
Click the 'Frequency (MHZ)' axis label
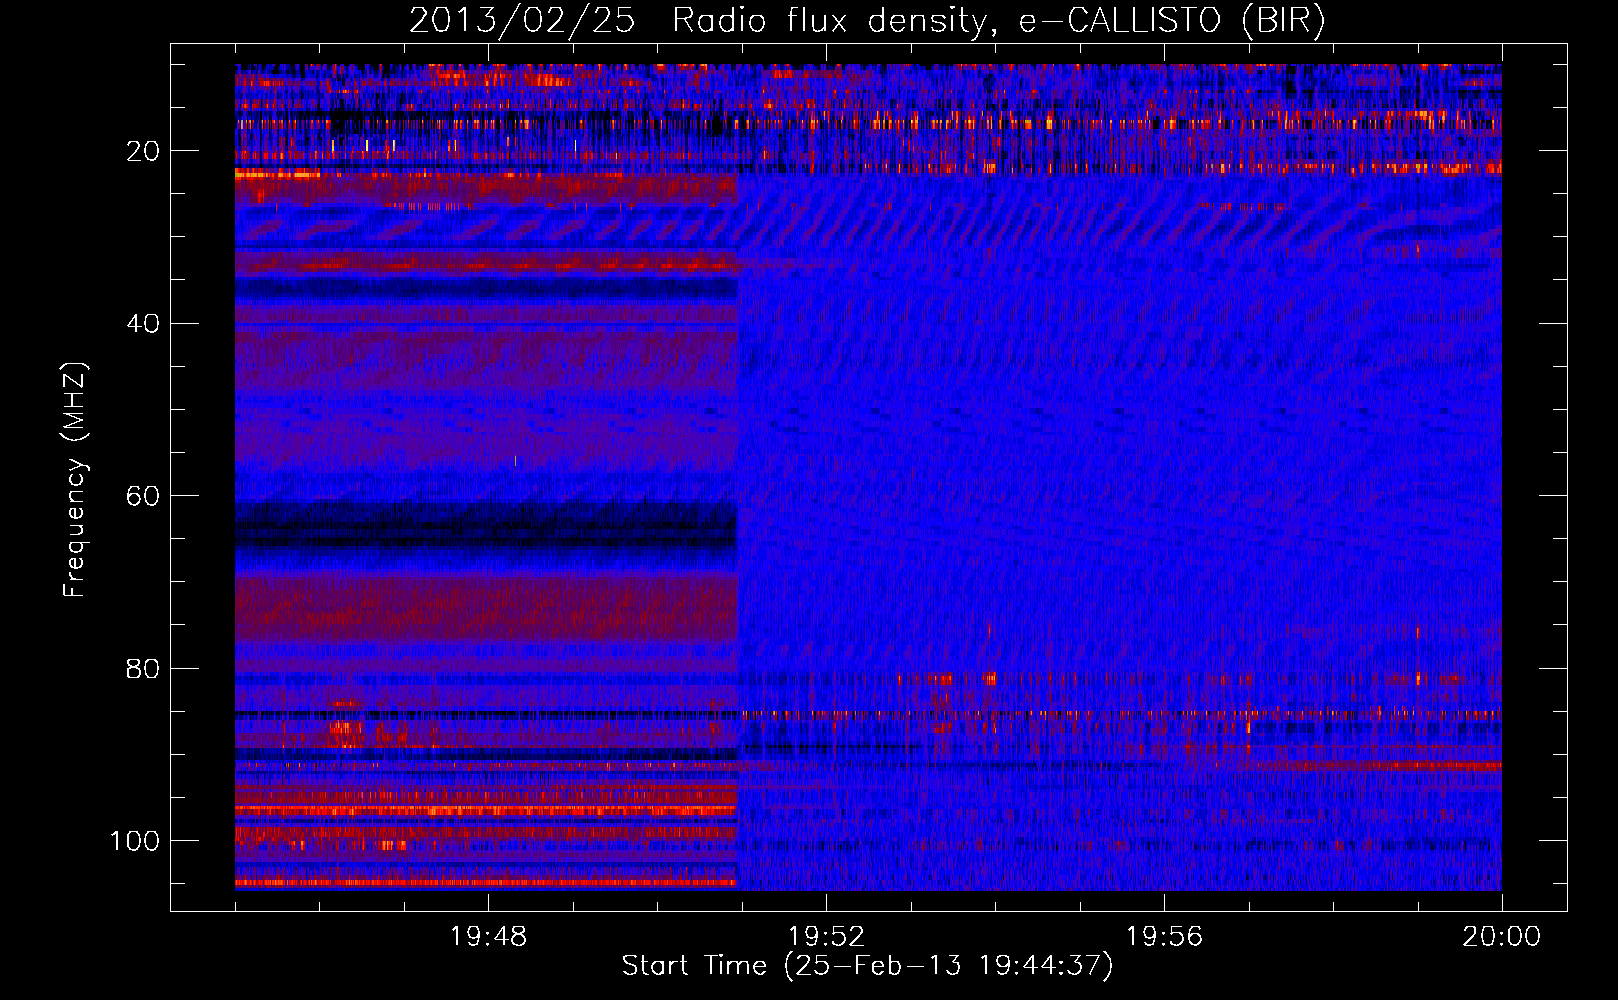click(75, 480)
